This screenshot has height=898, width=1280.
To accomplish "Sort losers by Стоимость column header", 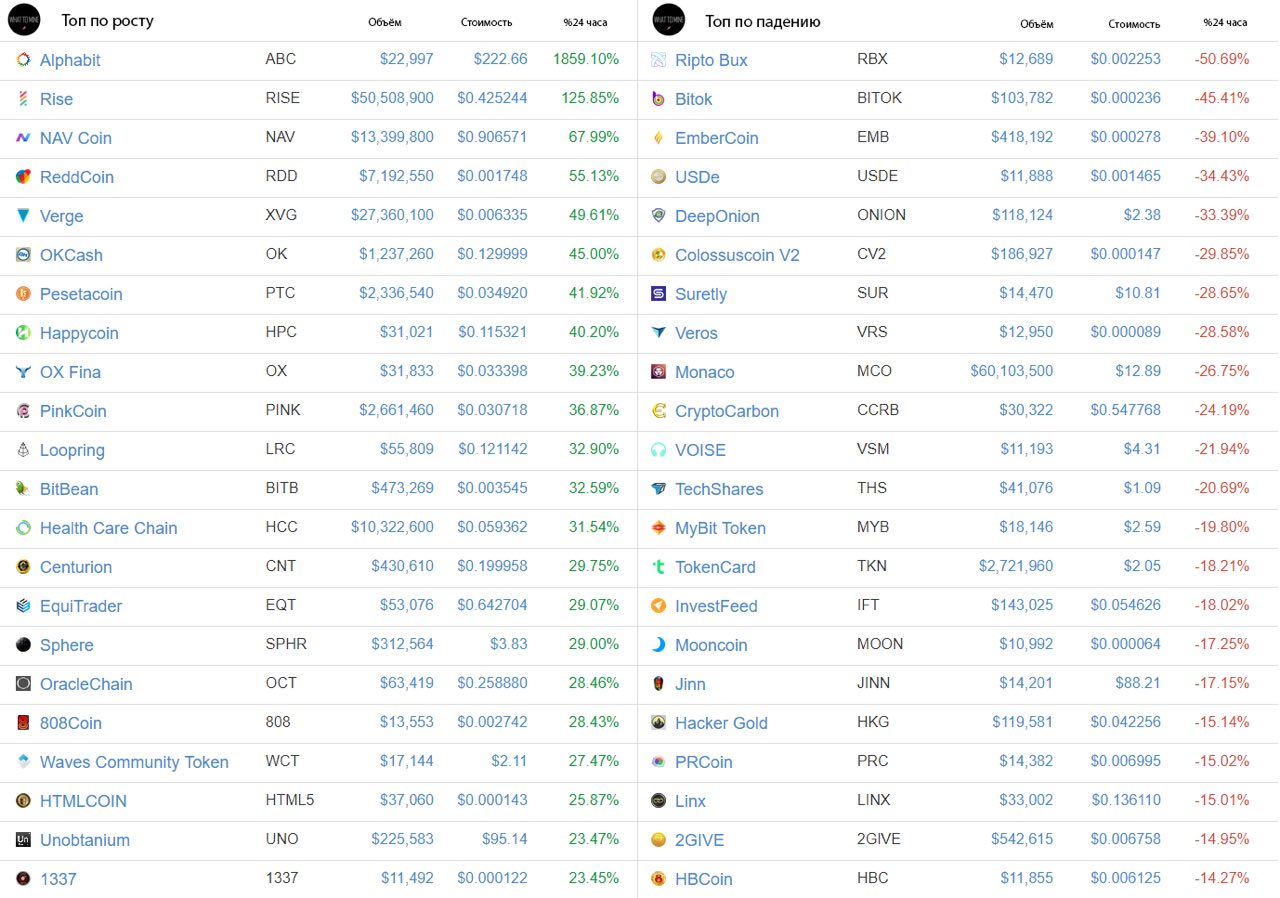I will [1135, 23].
